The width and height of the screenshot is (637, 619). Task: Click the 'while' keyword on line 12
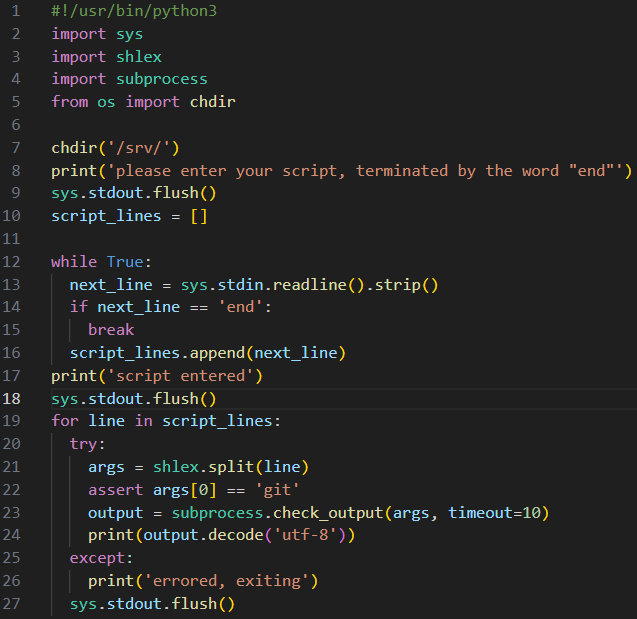[x=74, y=262]
